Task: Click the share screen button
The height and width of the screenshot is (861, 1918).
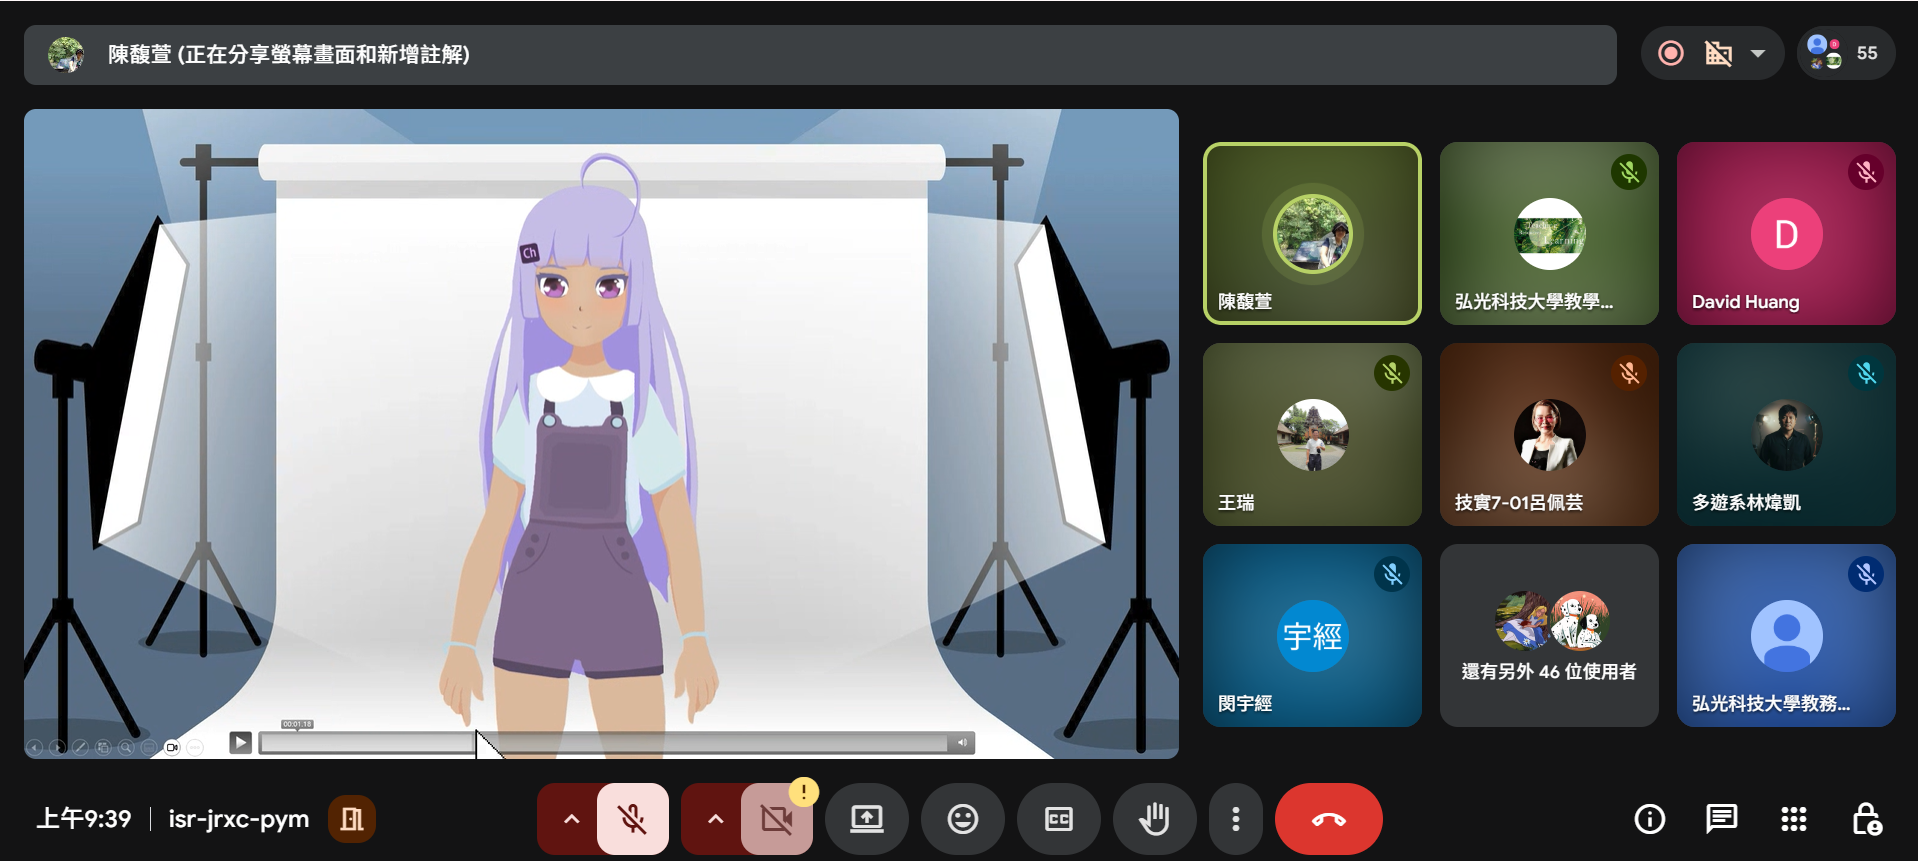Action: pos(866,819)
